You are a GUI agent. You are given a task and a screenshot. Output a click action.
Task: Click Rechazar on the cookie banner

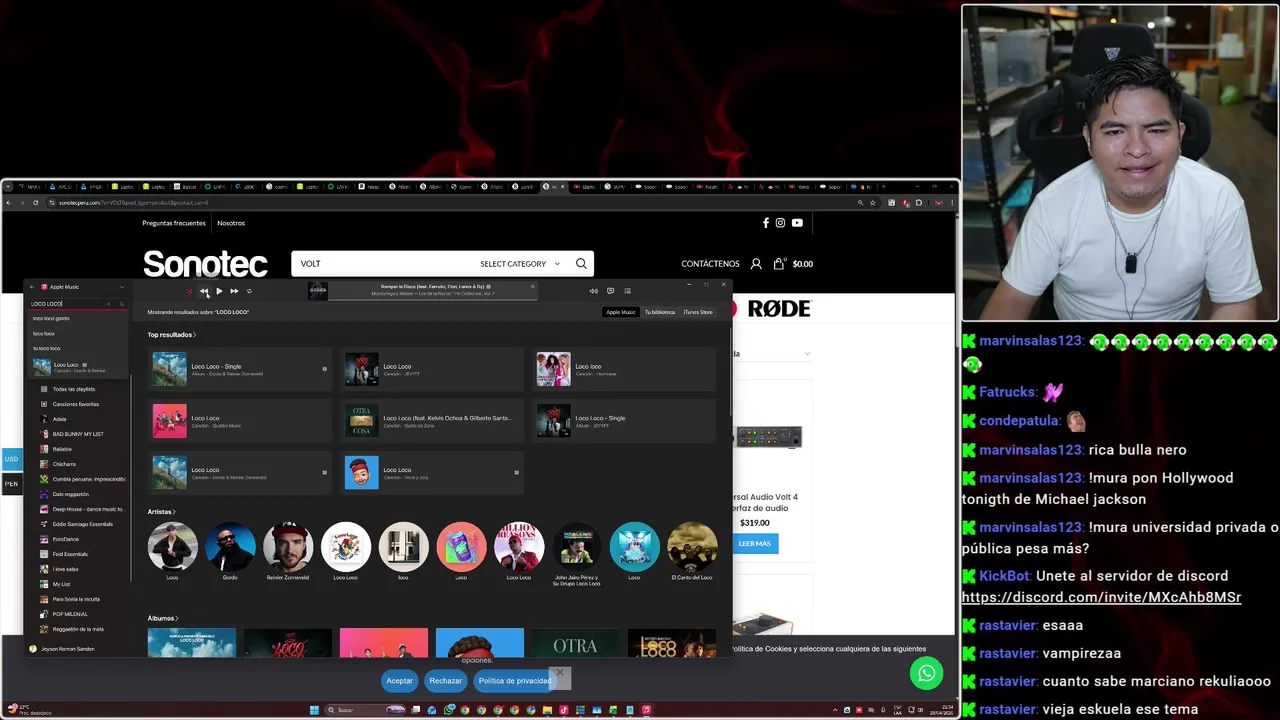coord(445,681)
